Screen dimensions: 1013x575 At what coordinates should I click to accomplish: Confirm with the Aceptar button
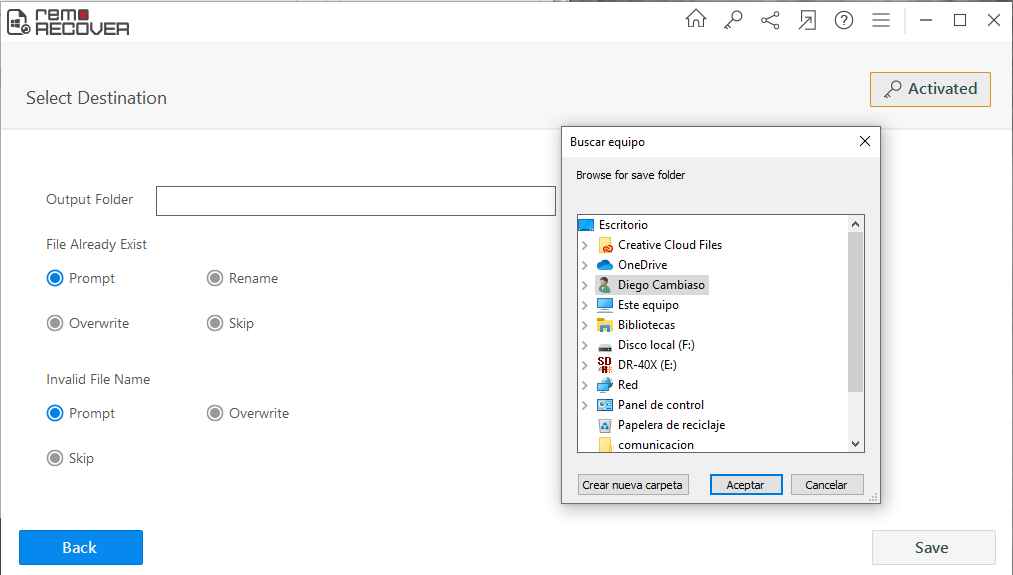(x=746, y=485)
